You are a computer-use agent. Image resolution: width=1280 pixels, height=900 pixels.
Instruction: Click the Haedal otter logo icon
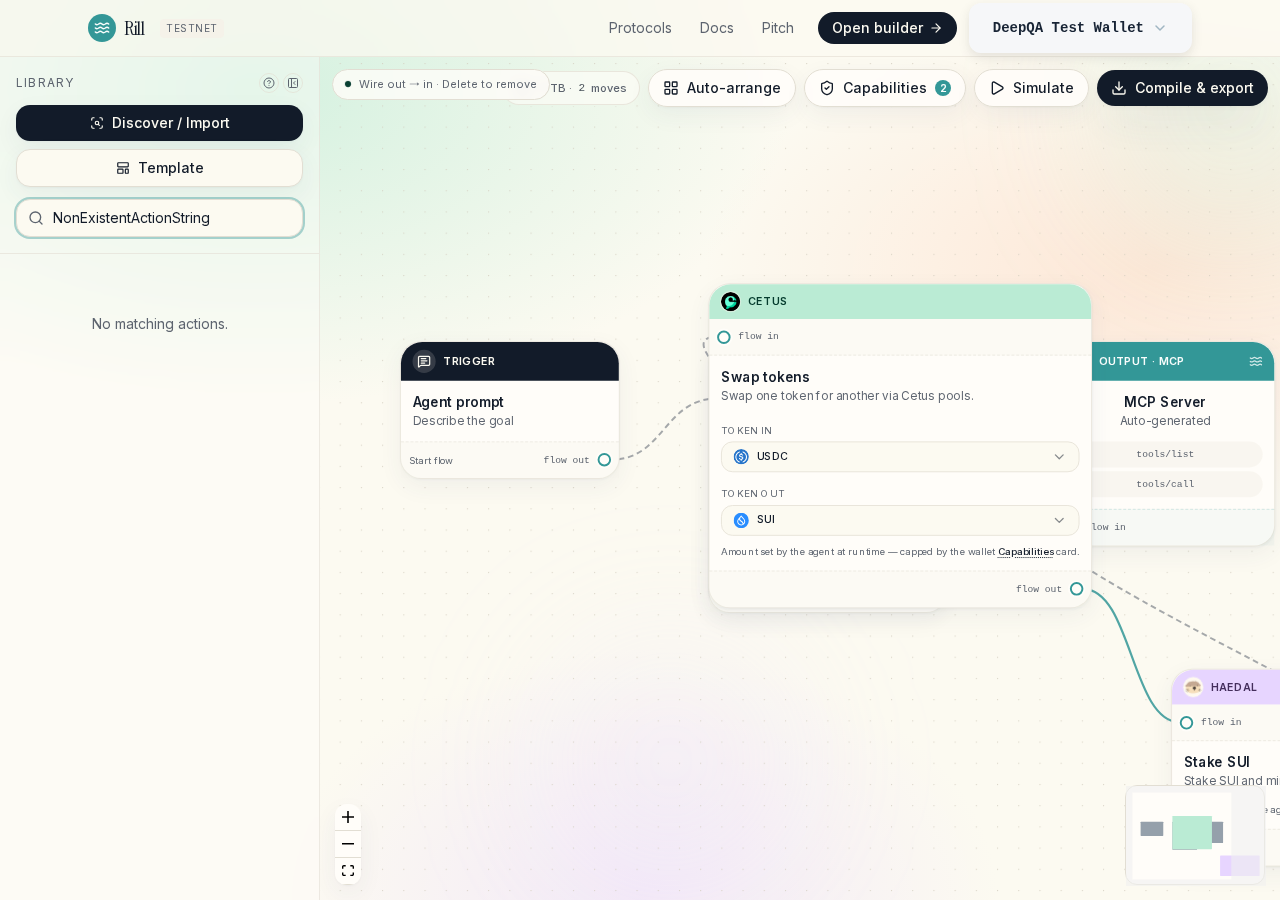[x=1193, y=687]
